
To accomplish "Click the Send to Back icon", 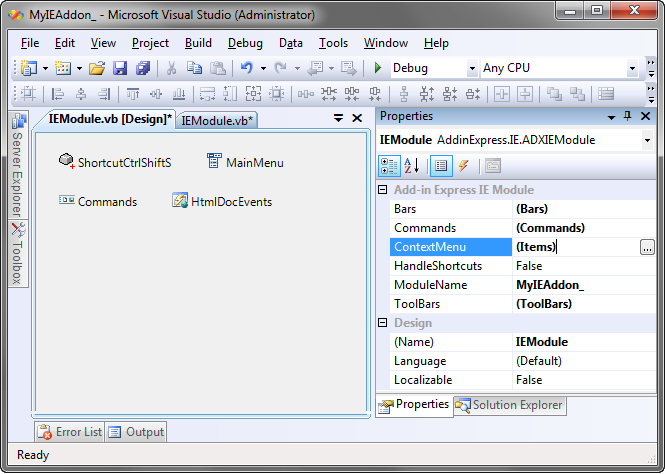I will (577, 94).
